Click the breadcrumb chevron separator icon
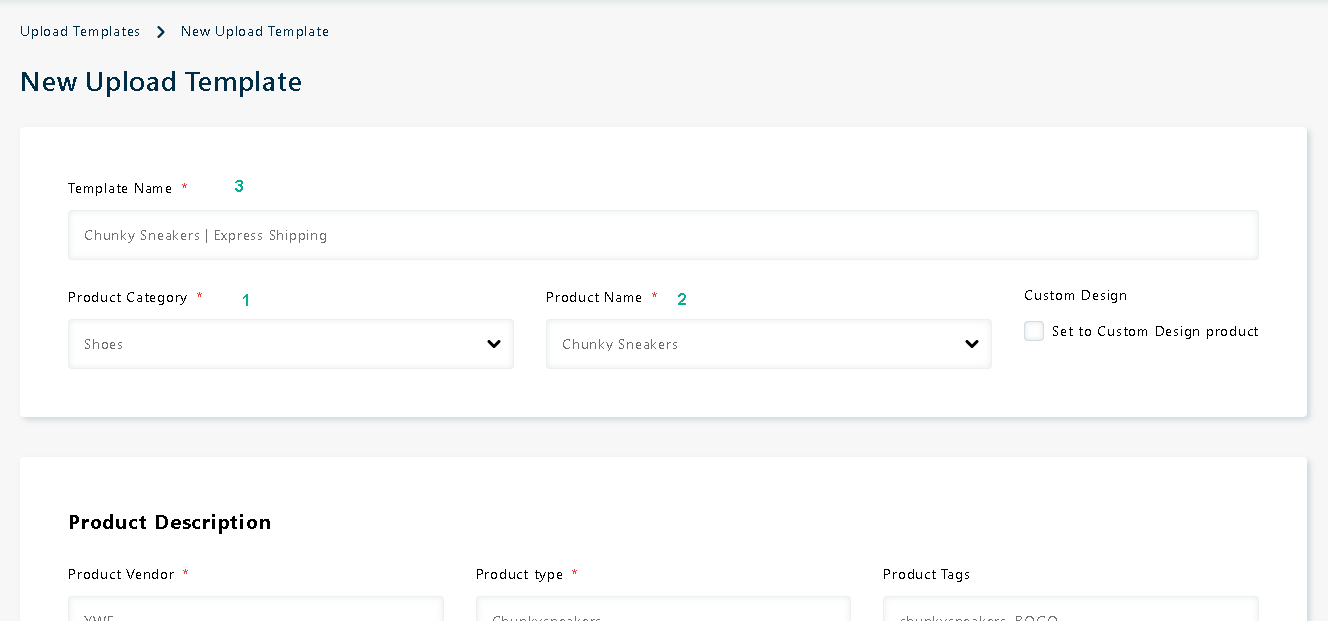Viewport: 1328px width, 621px height. (161, 32)
